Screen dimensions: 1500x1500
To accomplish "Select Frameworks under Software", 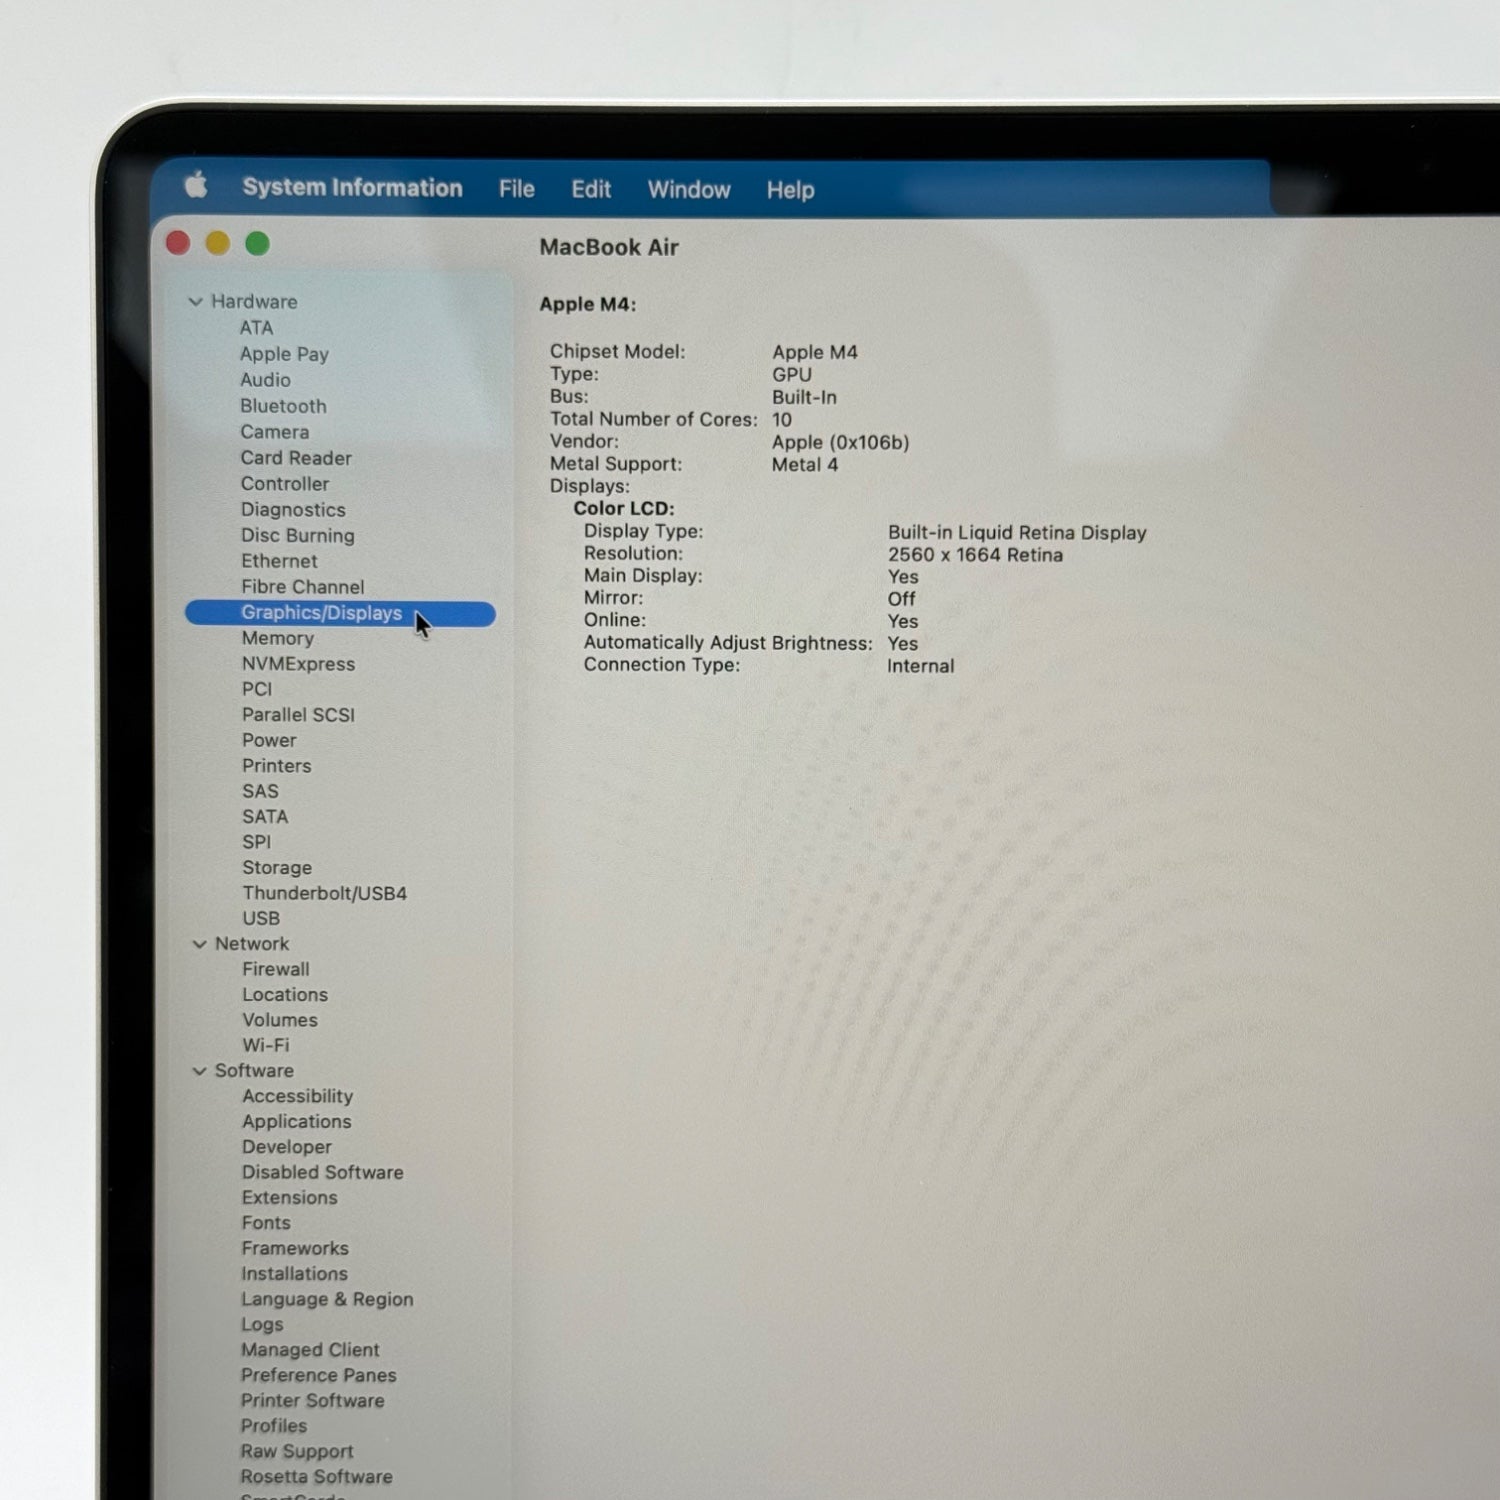I will 295,1248.
